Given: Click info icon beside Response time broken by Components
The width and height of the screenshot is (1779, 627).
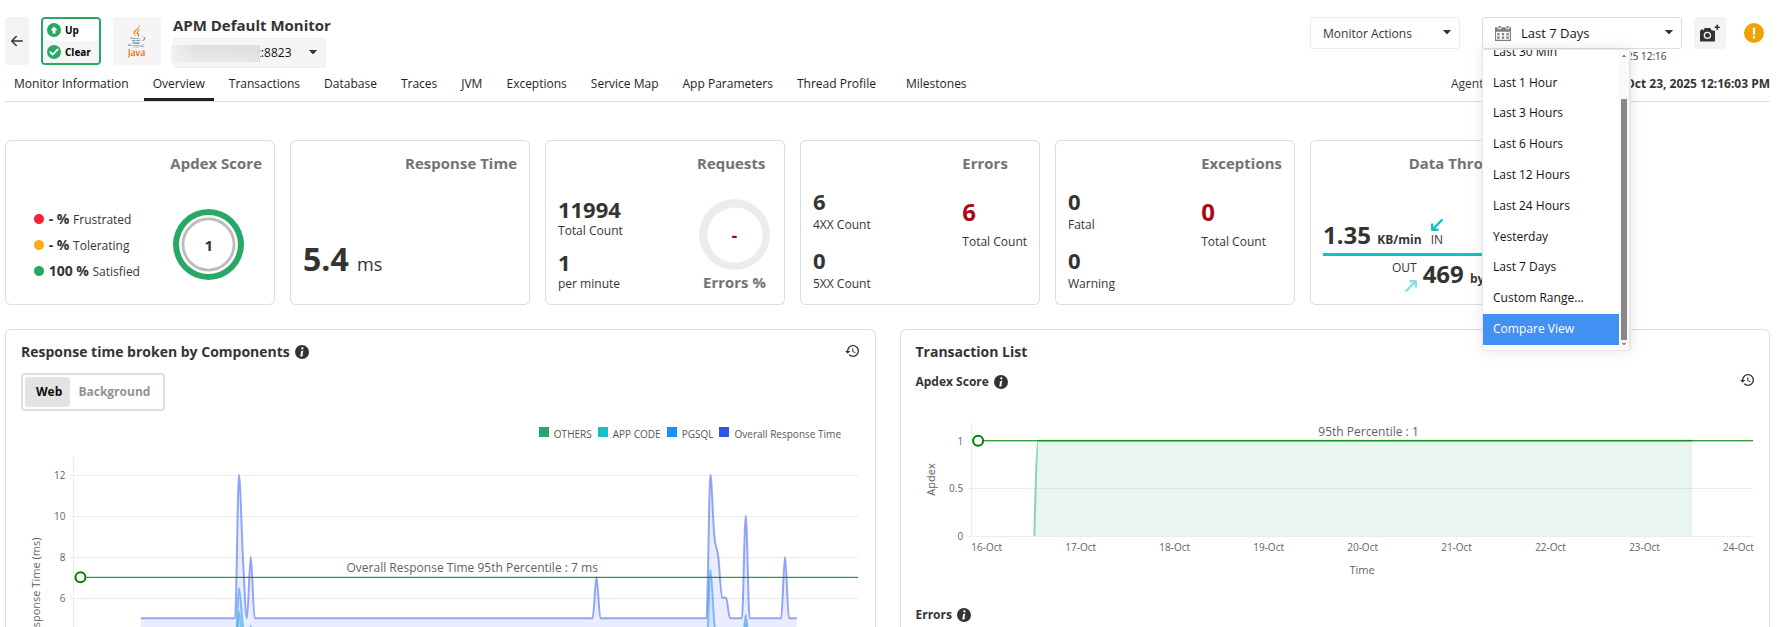Looking at the screenshot, I should (302, 352).
